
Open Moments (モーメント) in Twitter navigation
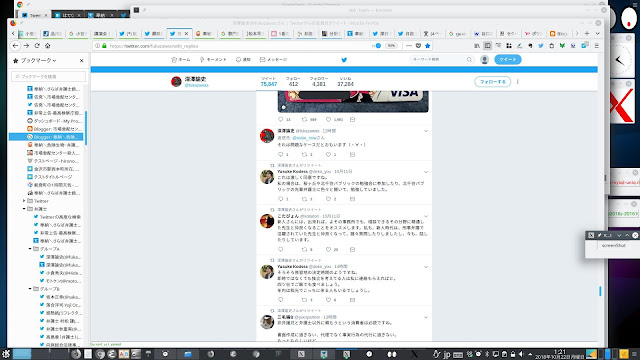point(213,60)
